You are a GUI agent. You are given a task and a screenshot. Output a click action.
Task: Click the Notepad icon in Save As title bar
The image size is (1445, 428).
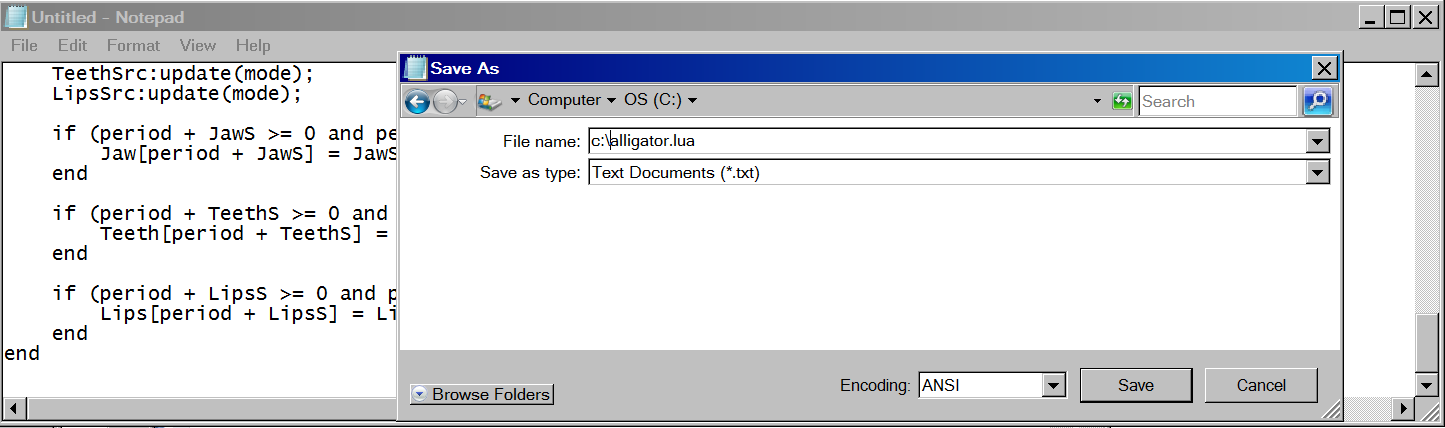[415, 68]
